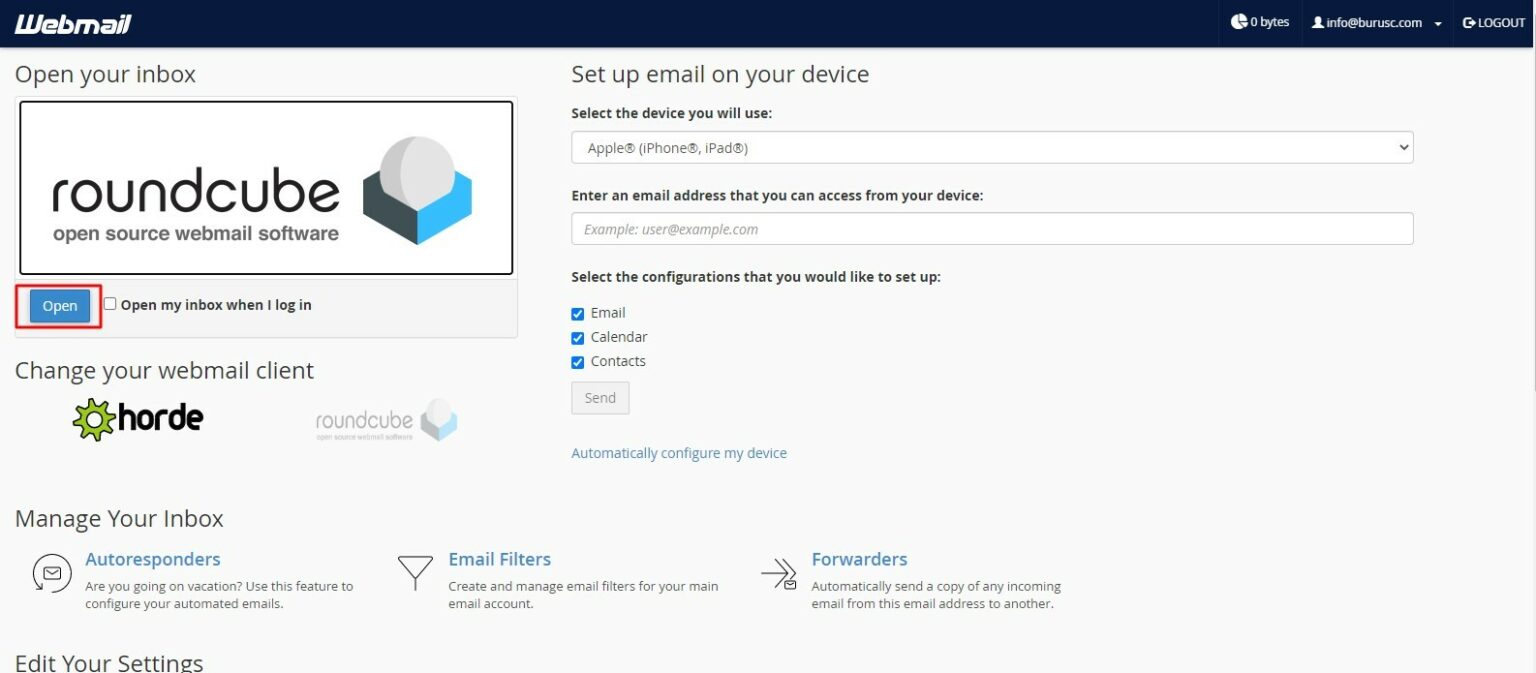Open the device selection dropdown

click(x=992, y=146)
